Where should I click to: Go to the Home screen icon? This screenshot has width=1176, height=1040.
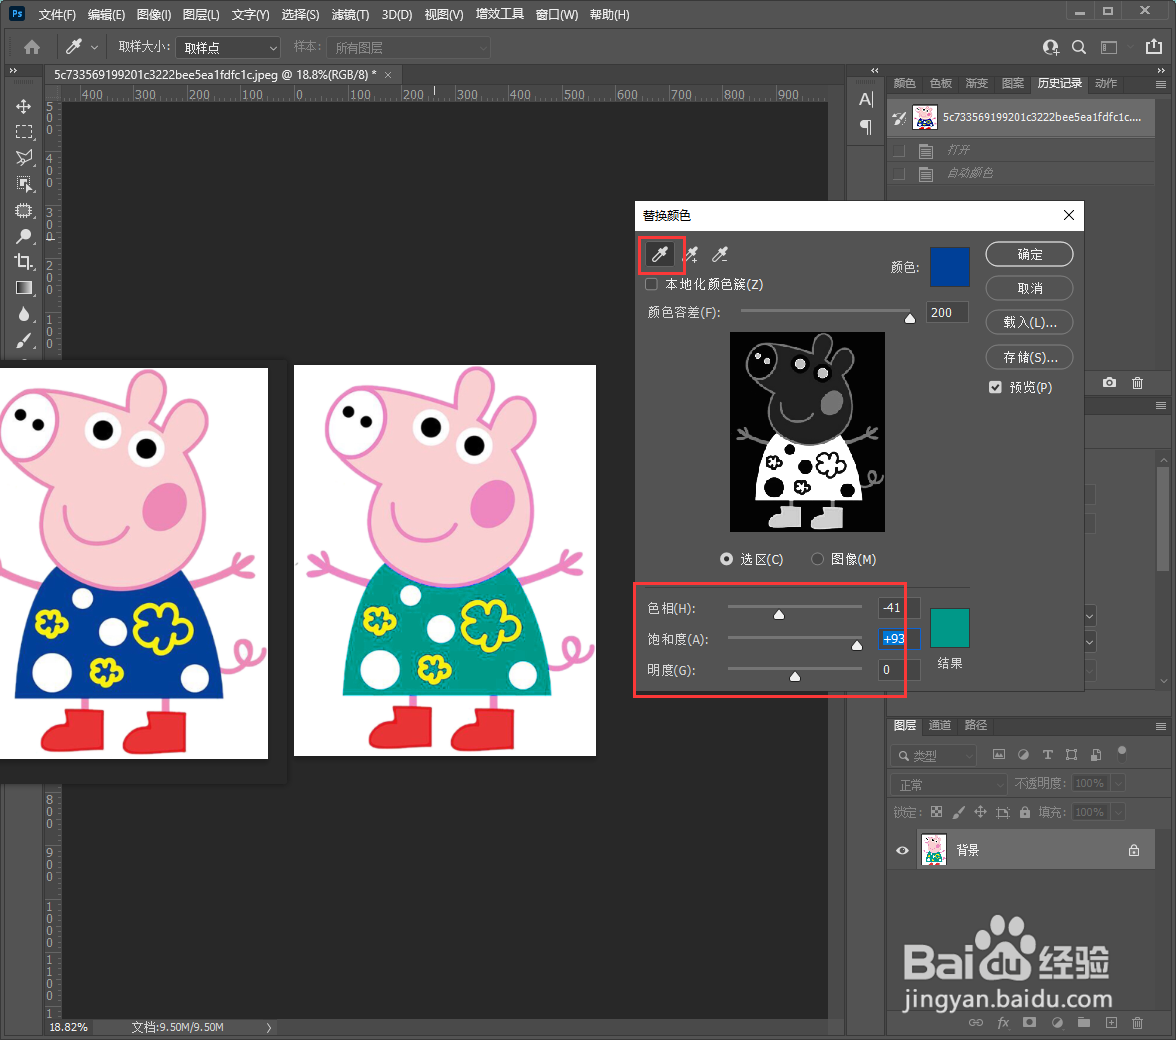pyautogui.click(x=32, y=47)
